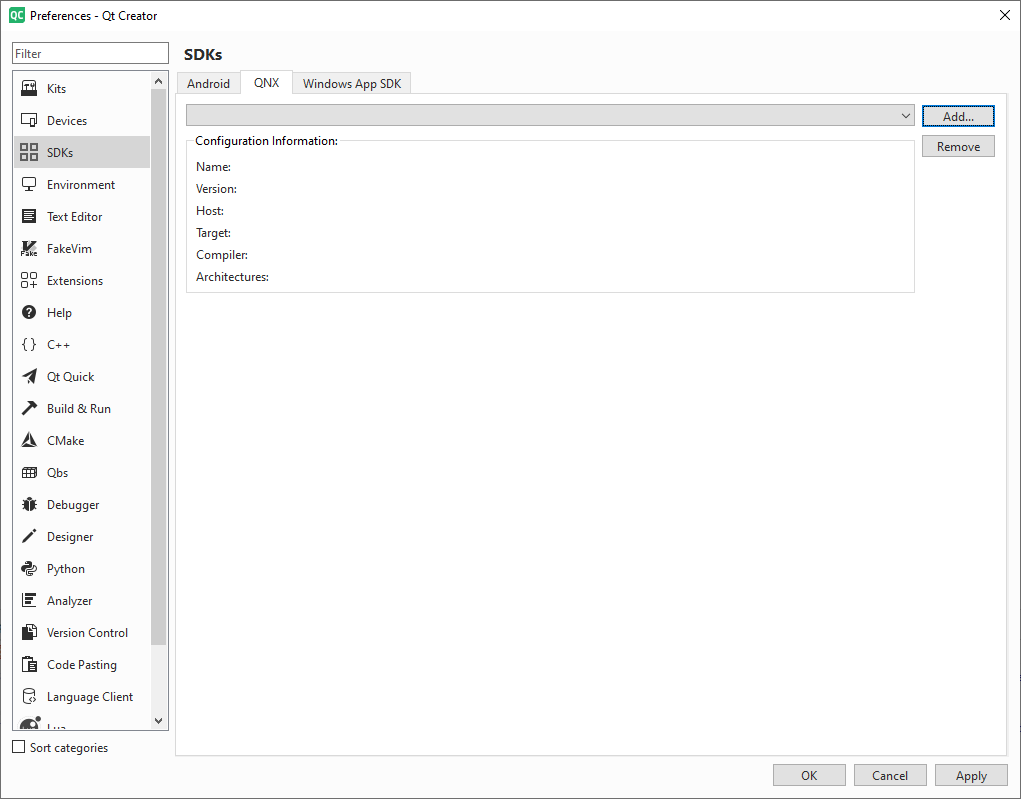Open the Kits category icon

[x=29, y=88]
